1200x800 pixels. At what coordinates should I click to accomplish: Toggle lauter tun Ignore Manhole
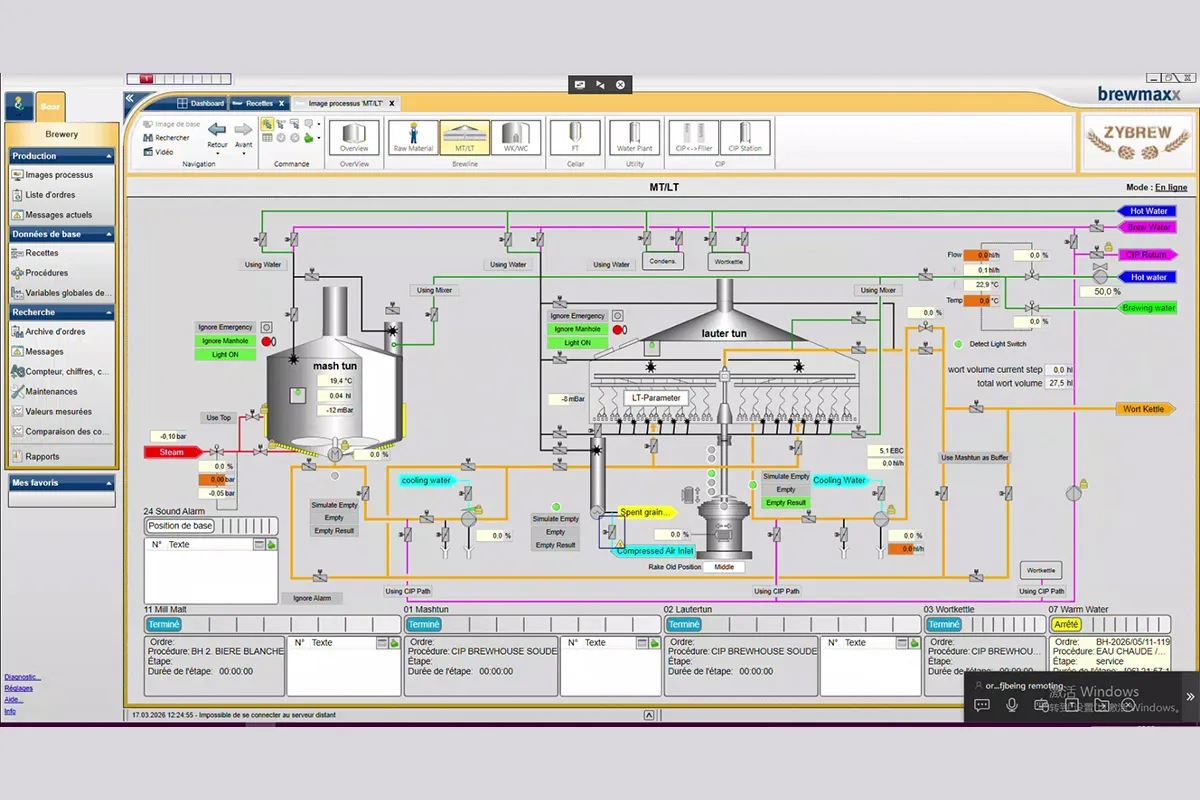[578, 329]
